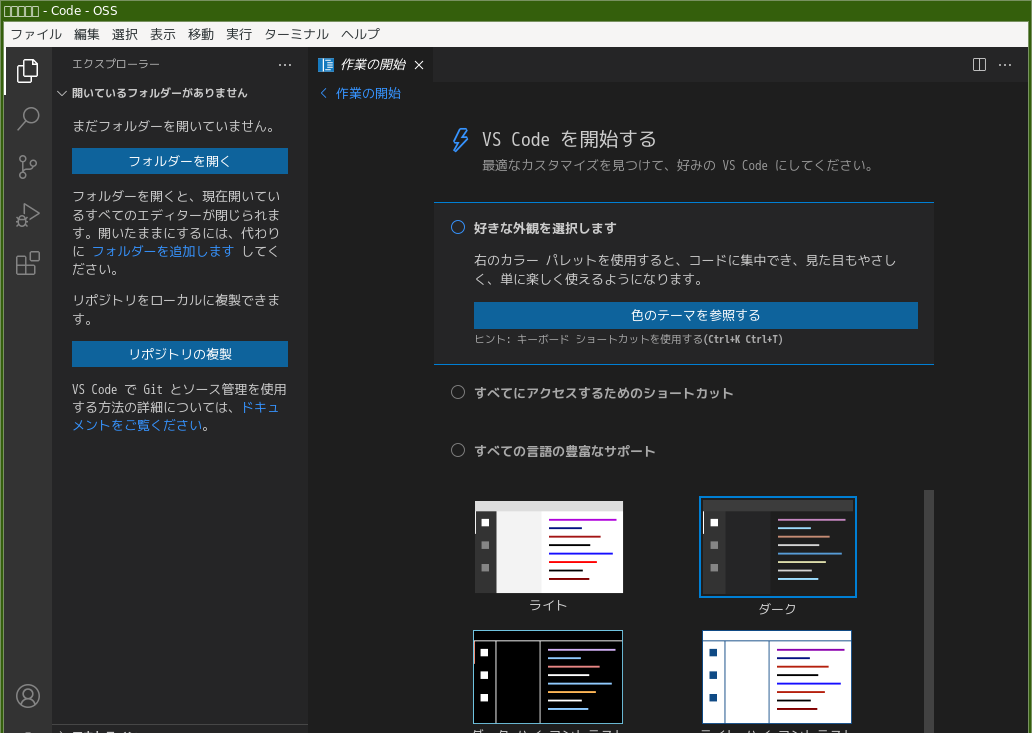Close the 作業の開始 tab
Viewport: 1032px width, 733px height.
[x=419, y=64]
